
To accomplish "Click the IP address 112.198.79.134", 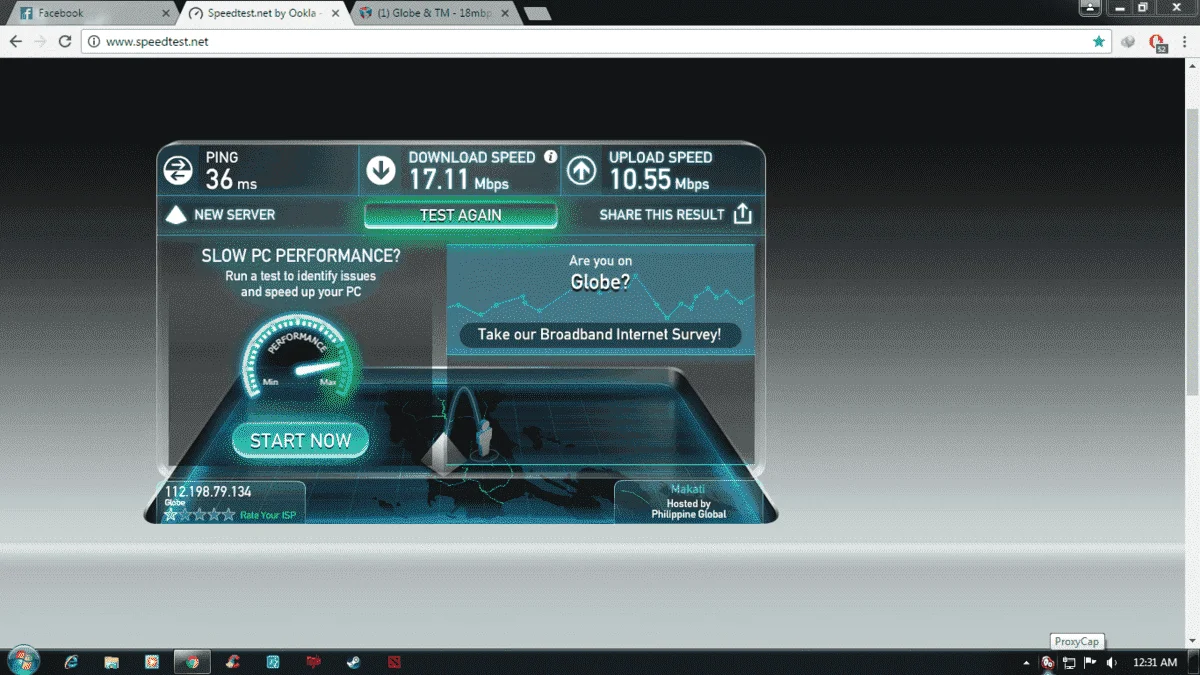I will (208, 492).
